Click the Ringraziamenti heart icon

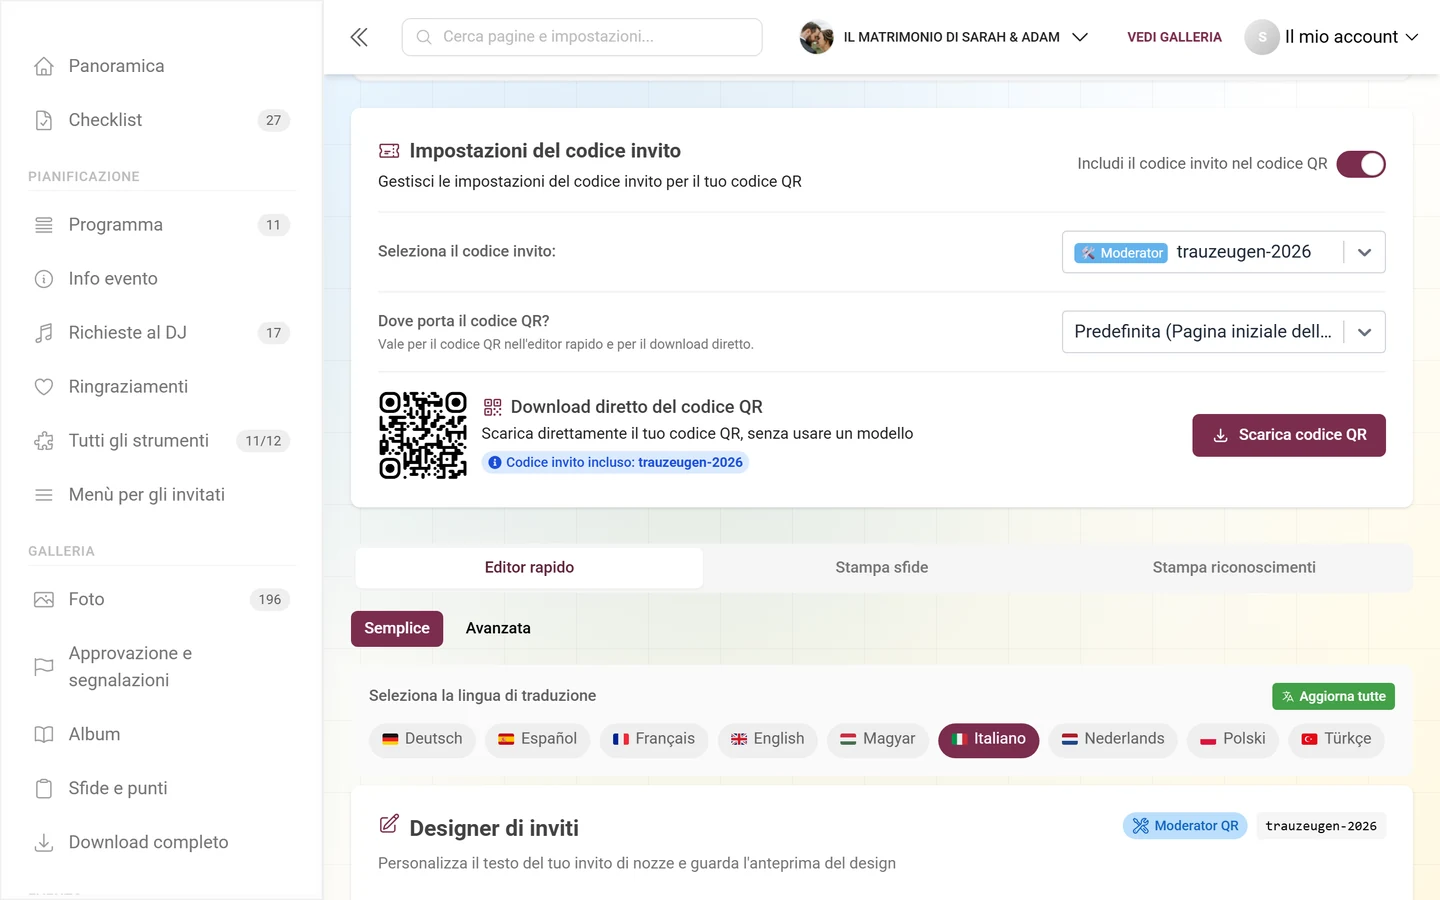tap(44, 387)
